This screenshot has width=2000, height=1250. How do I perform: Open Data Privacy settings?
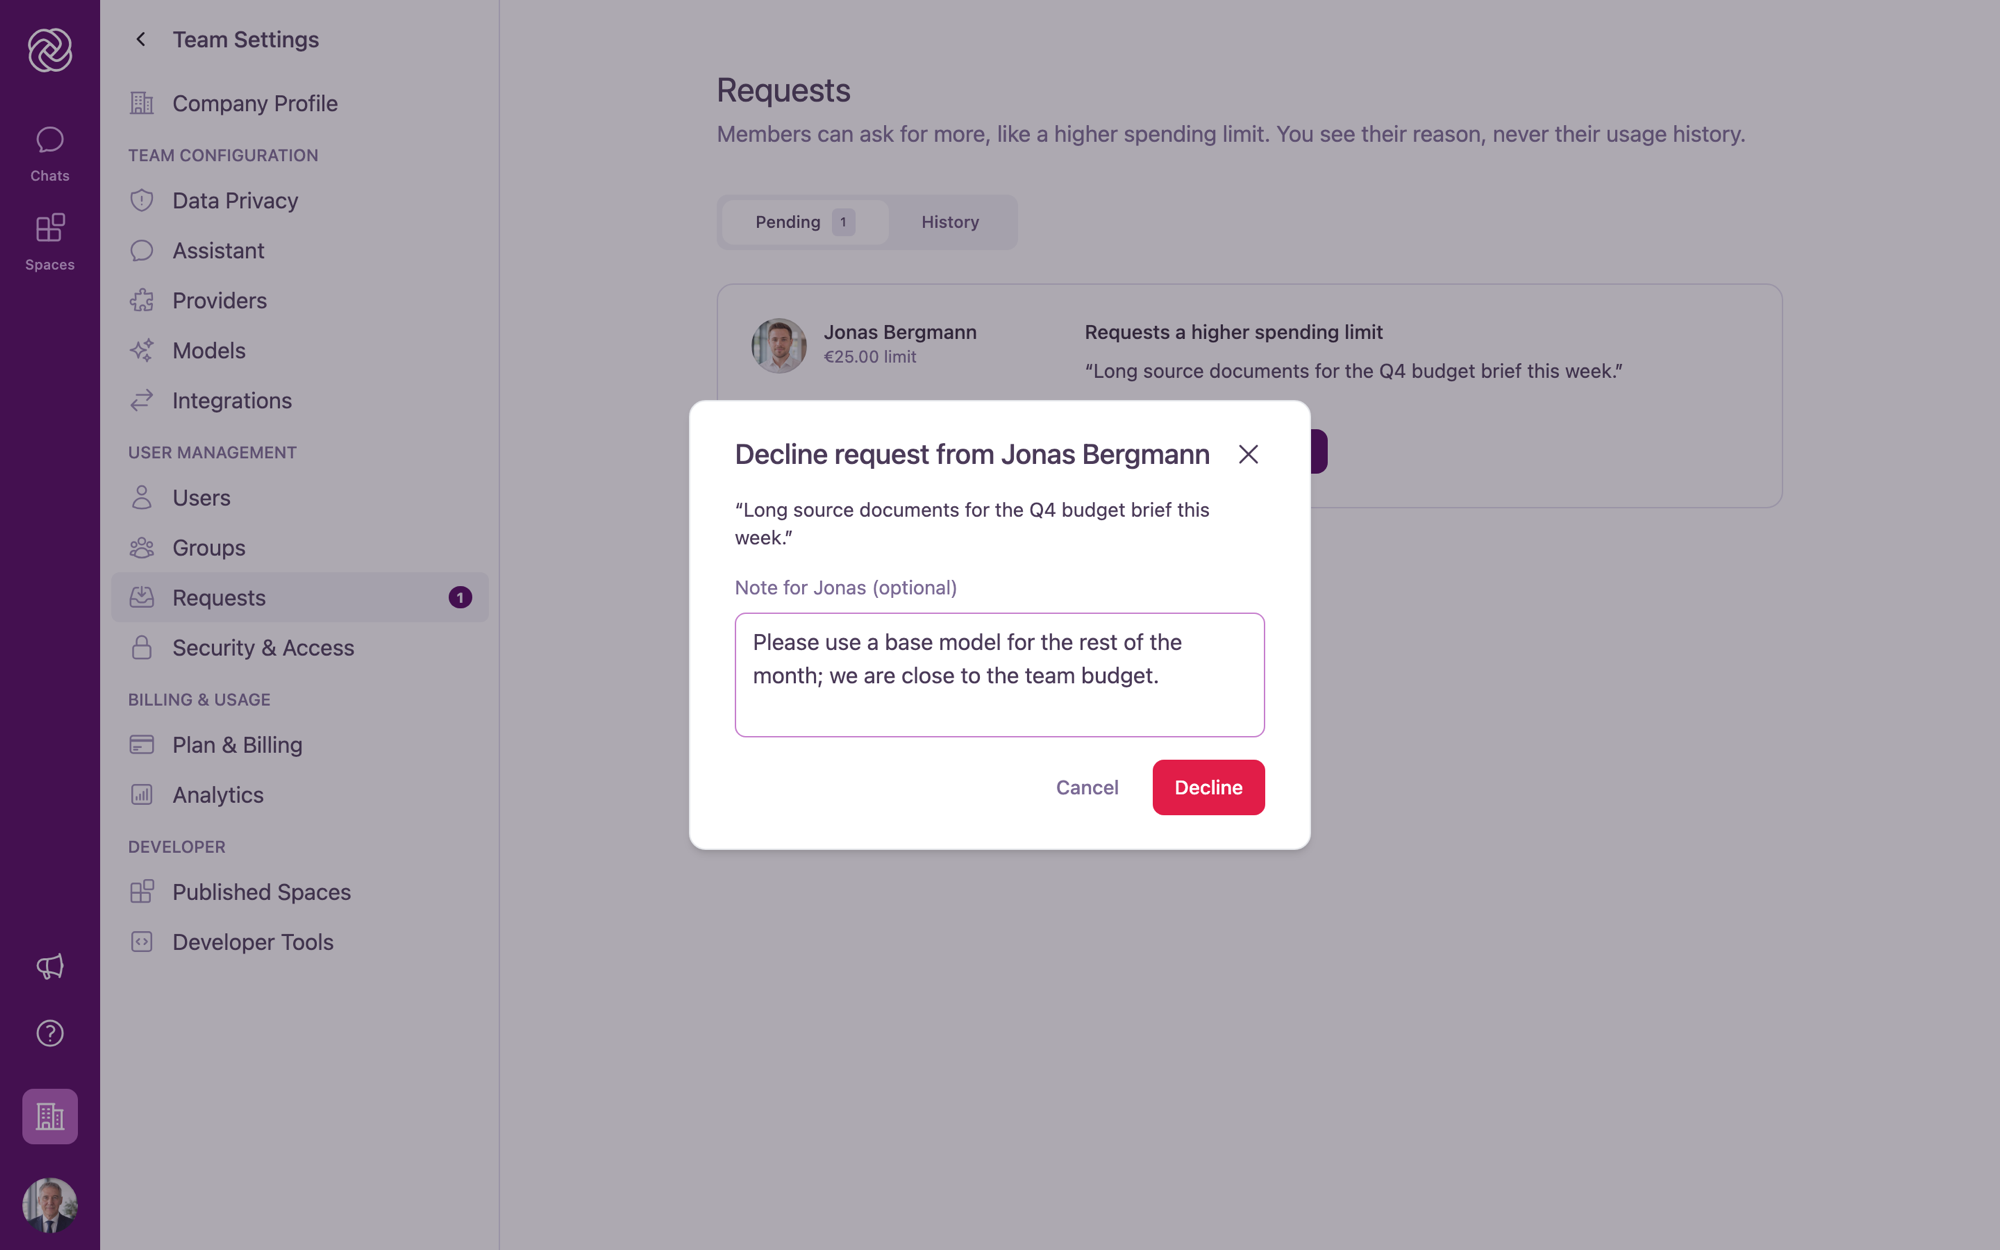(300, 200)
